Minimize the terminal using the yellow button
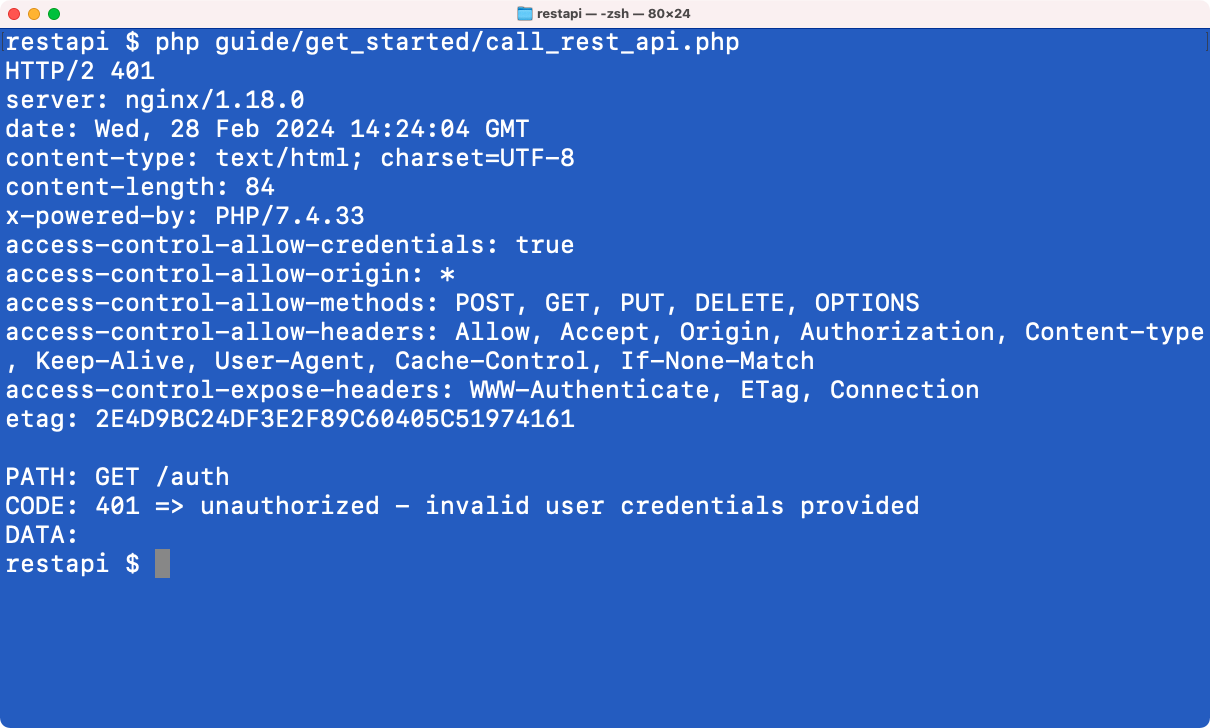Screen dimensions: 1210x728 tap(34, 14)
